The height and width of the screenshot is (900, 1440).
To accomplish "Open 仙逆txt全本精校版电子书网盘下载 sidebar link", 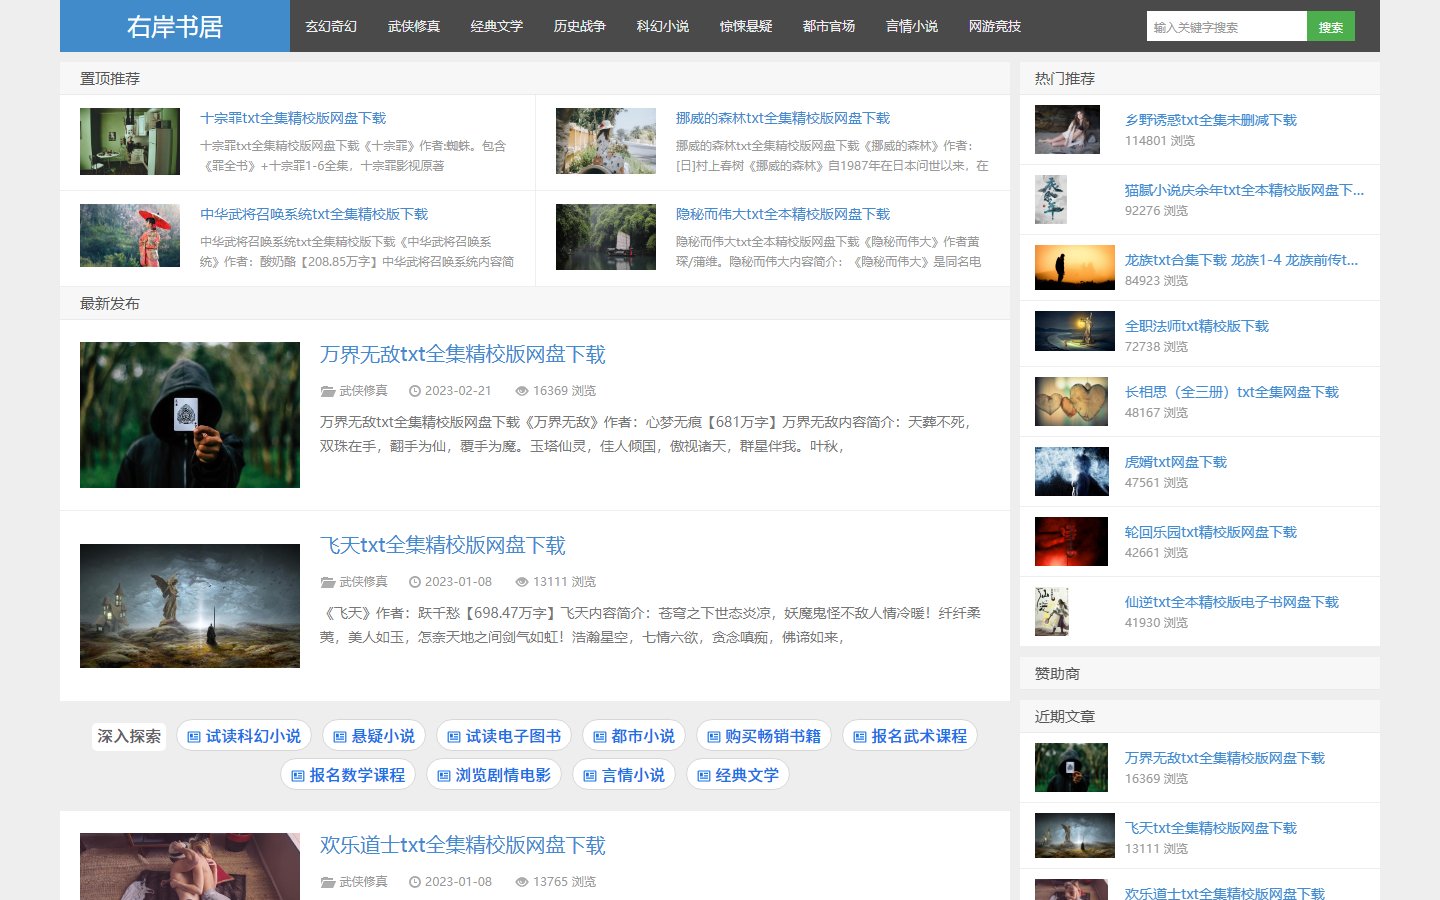I will pos(1232,602).
